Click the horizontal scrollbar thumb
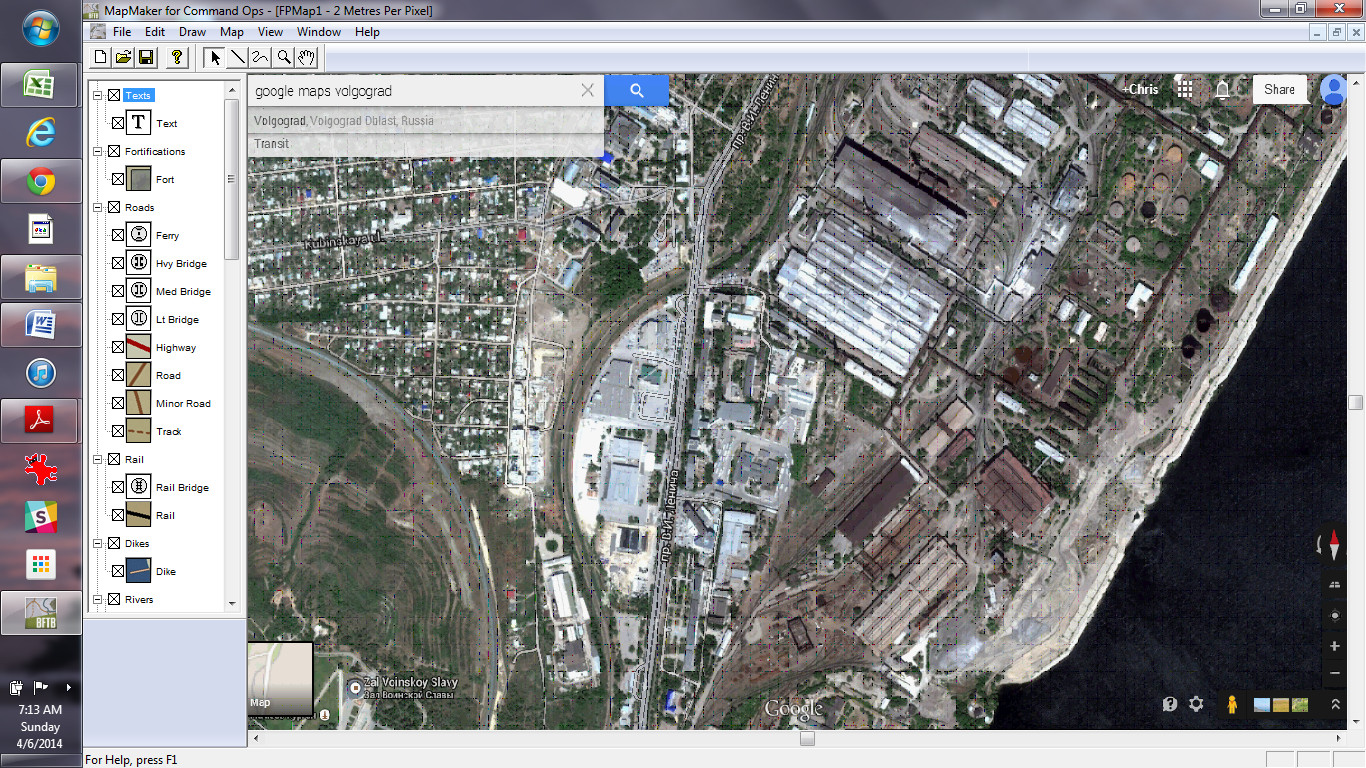The width and height of the screenshot is (1366, 768). [807, 738]
